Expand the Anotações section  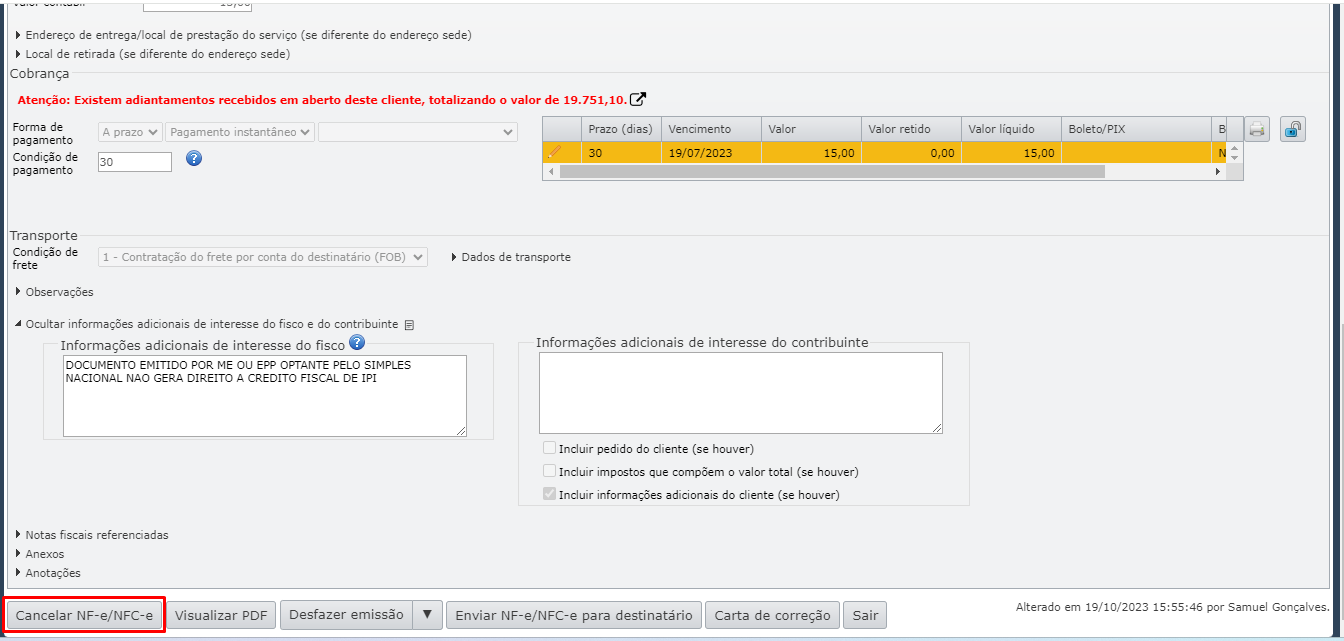pos(48,573)
